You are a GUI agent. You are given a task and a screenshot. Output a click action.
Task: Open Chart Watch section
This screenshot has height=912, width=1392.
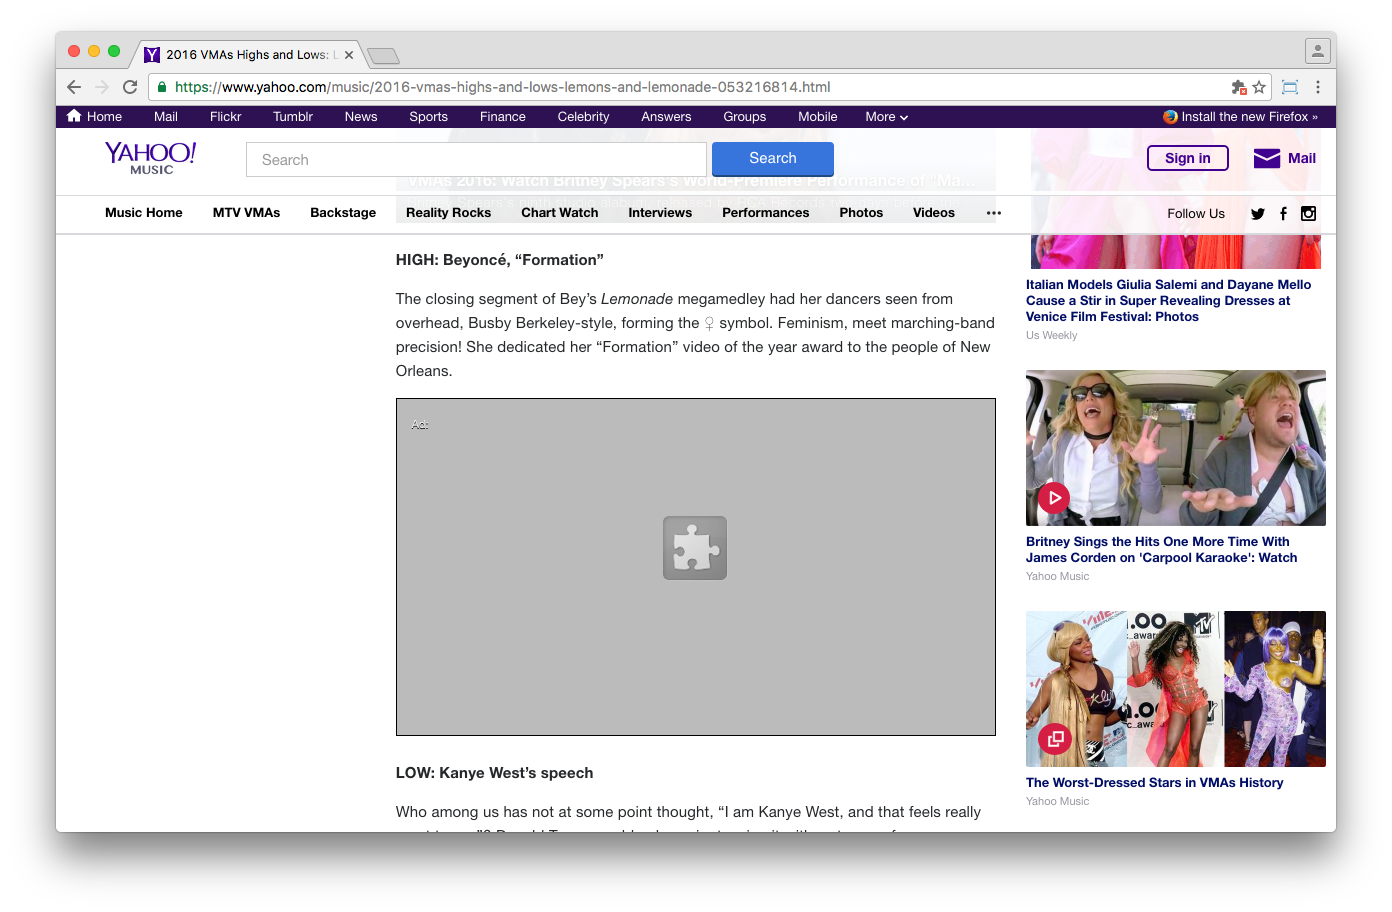click(x=559, y=213)
